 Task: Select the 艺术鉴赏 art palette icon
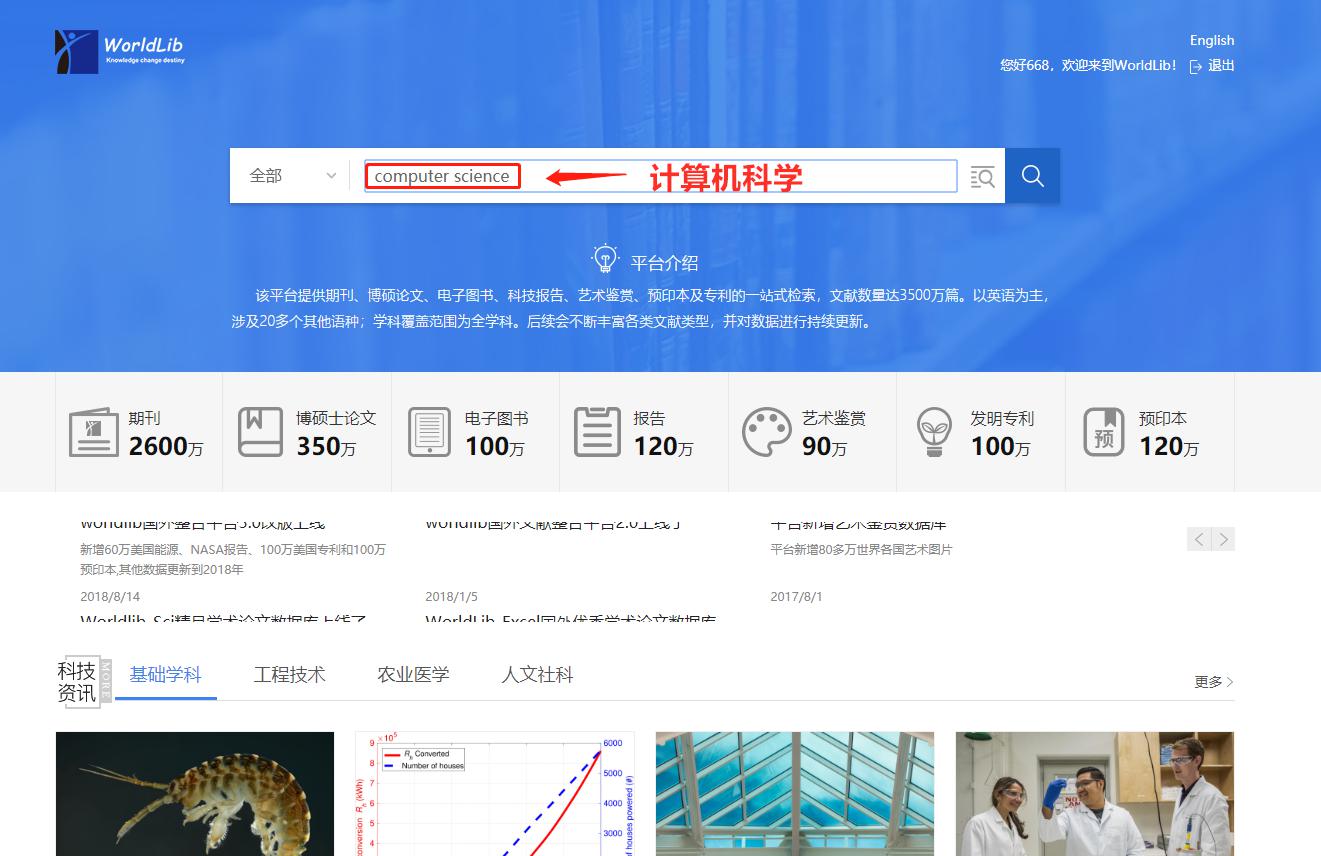click(x=766, y=432)
